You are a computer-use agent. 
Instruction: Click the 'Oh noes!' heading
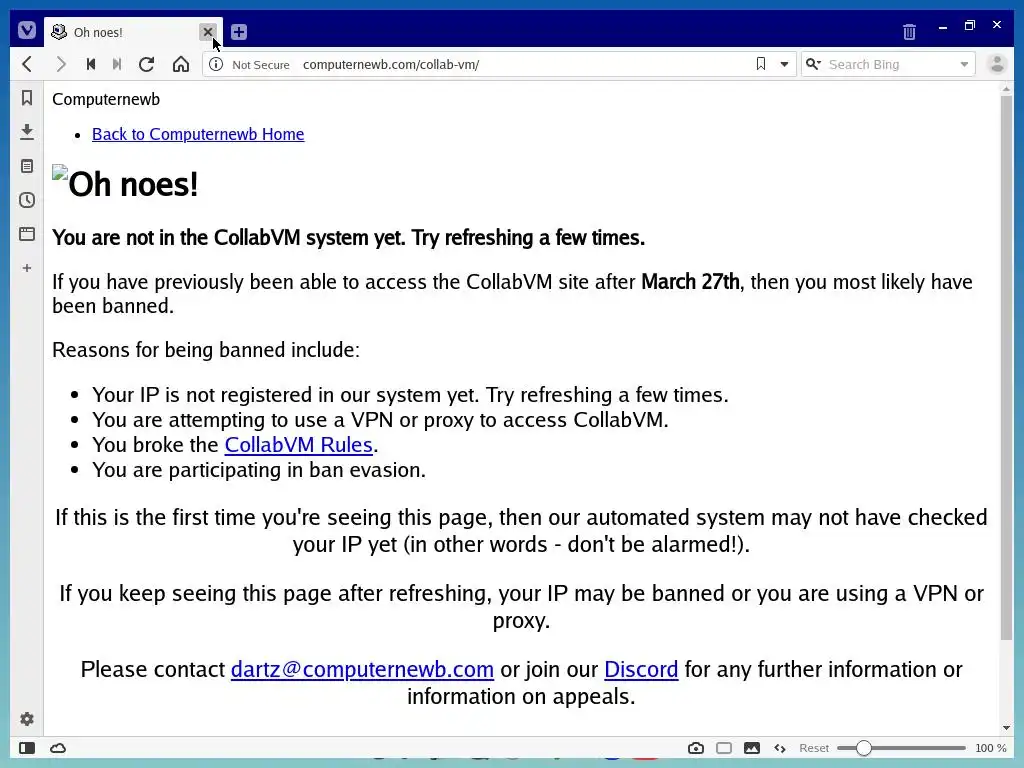133,184
